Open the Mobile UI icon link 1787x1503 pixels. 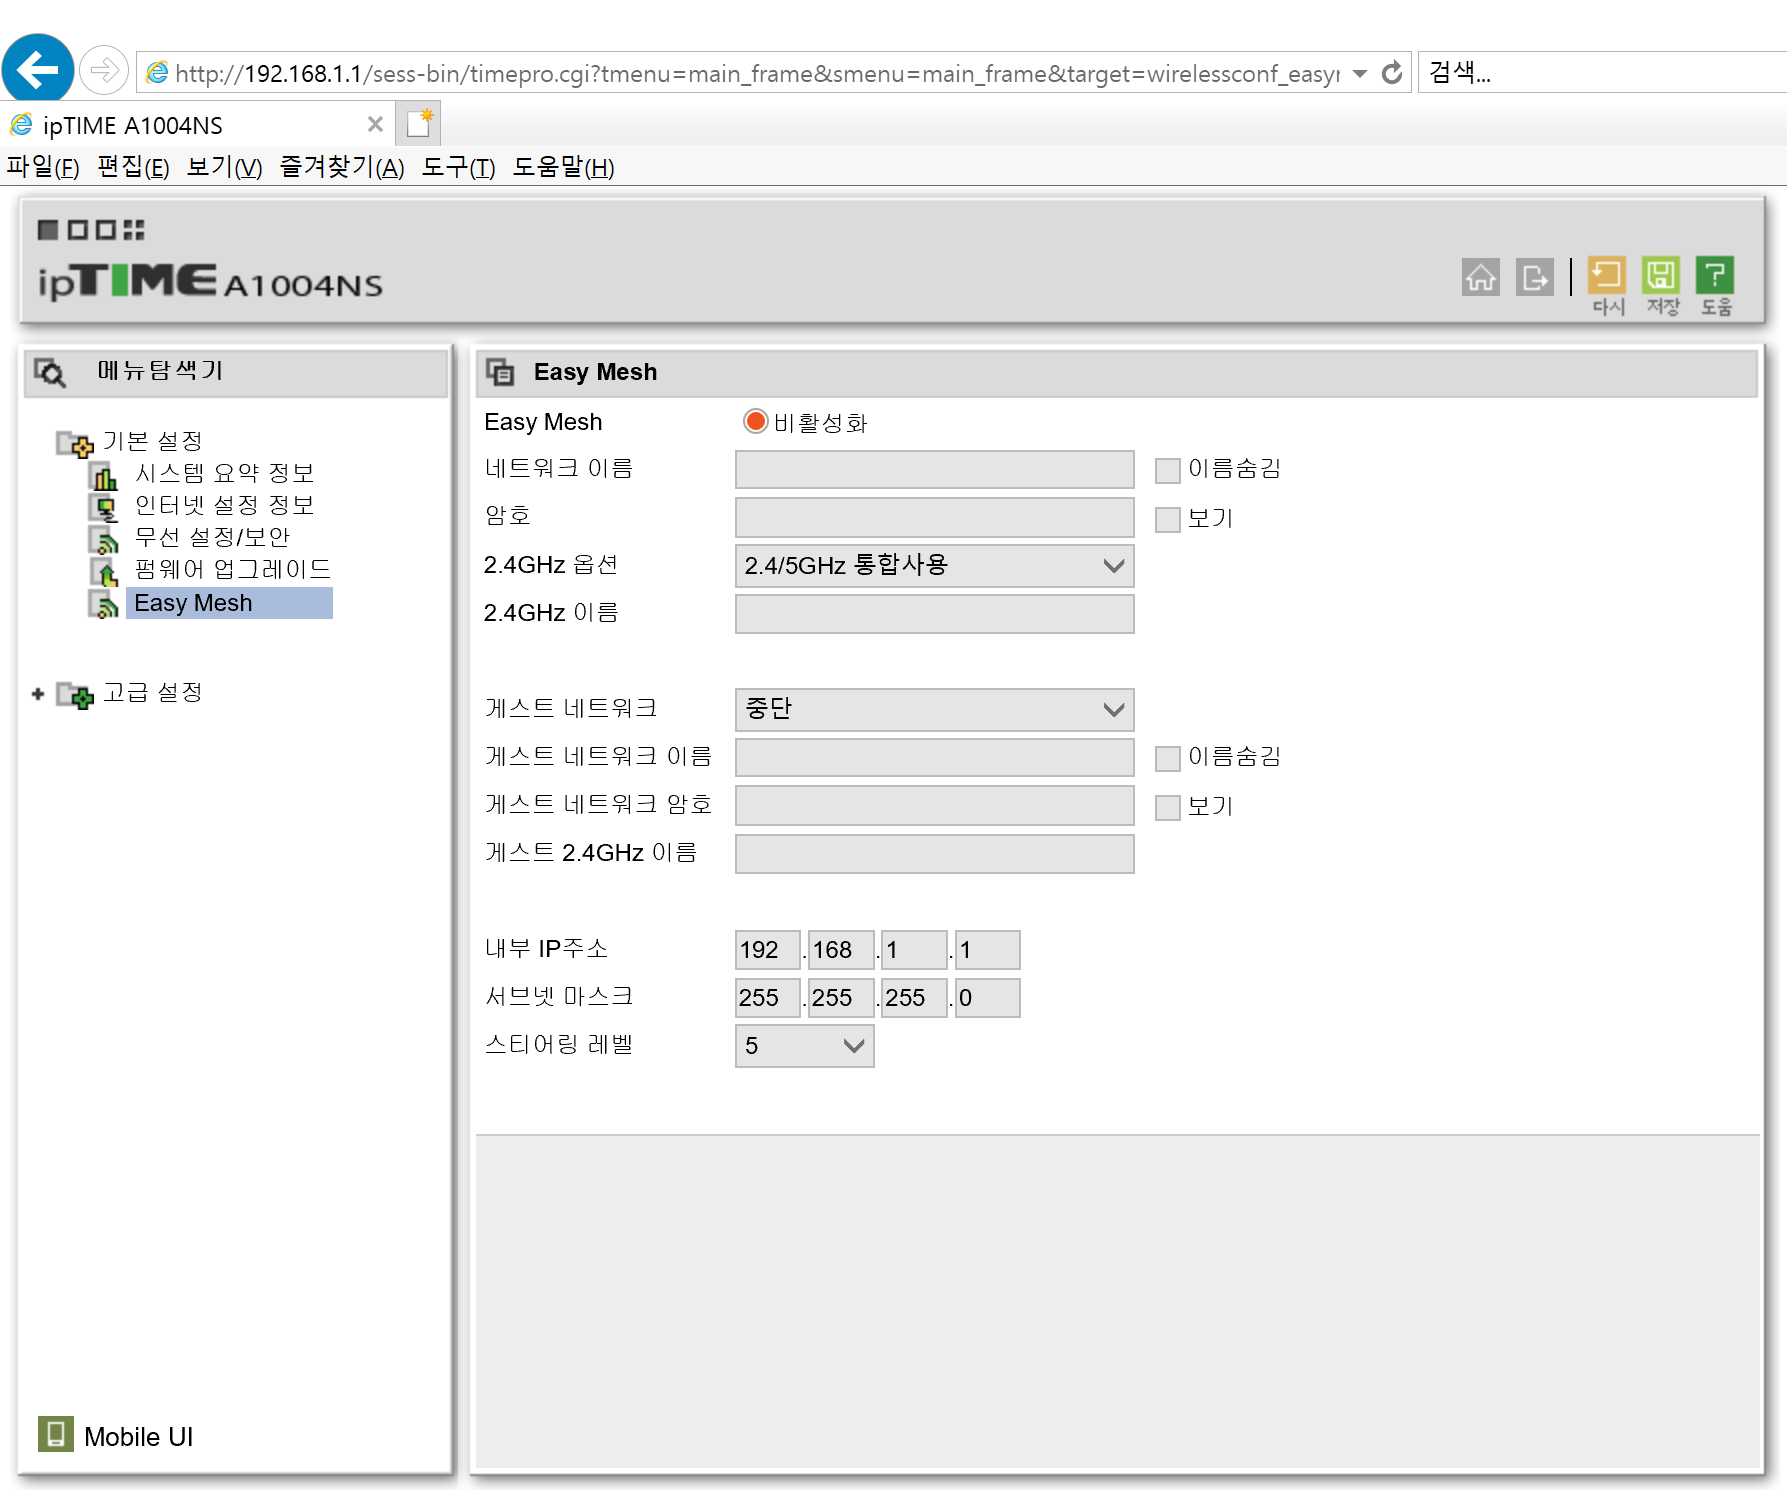pos(56,1434)
